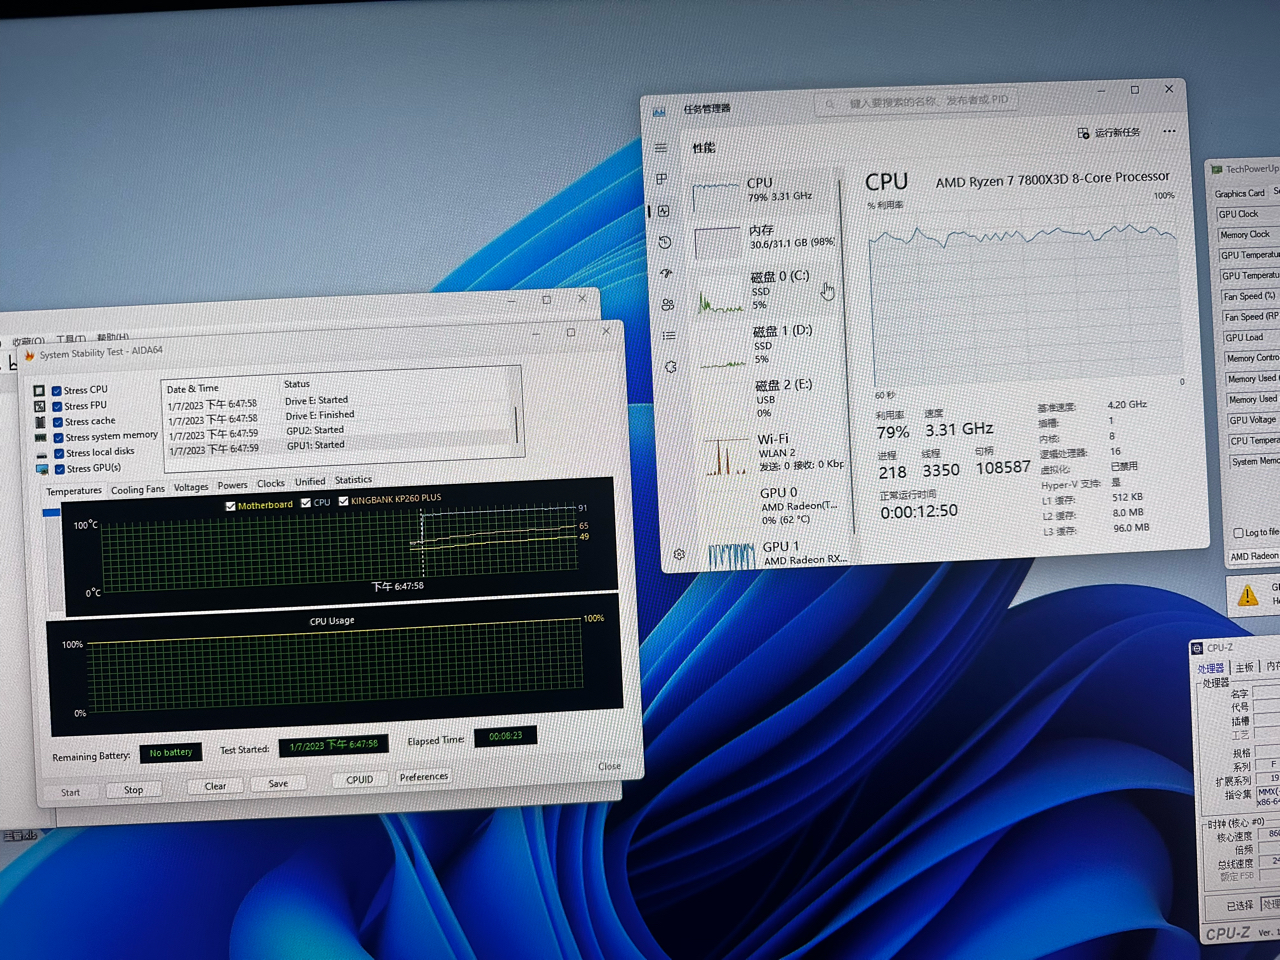Uncheck Stress CPU checkbox in AIDA64
1280x960 pixels.
point(57,391)
